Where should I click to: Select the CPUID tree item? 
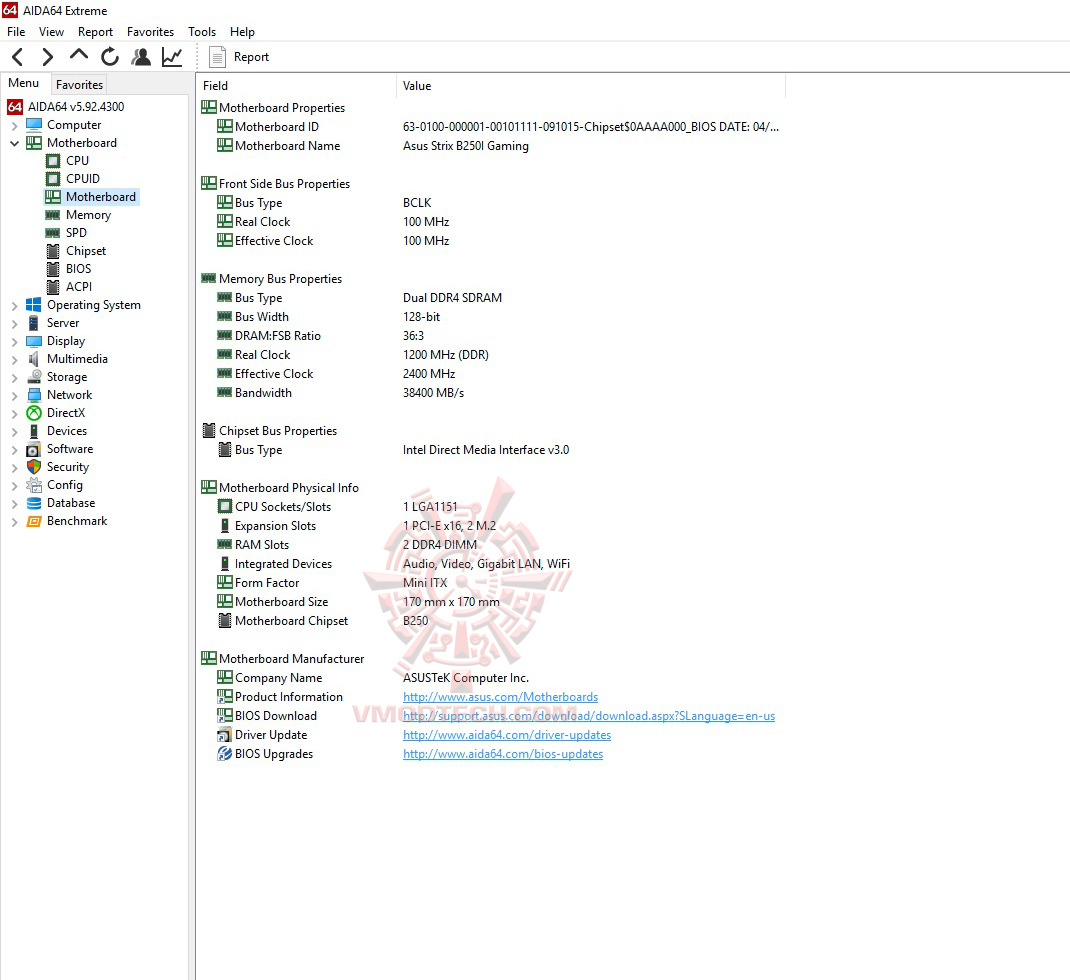(83, 179)
